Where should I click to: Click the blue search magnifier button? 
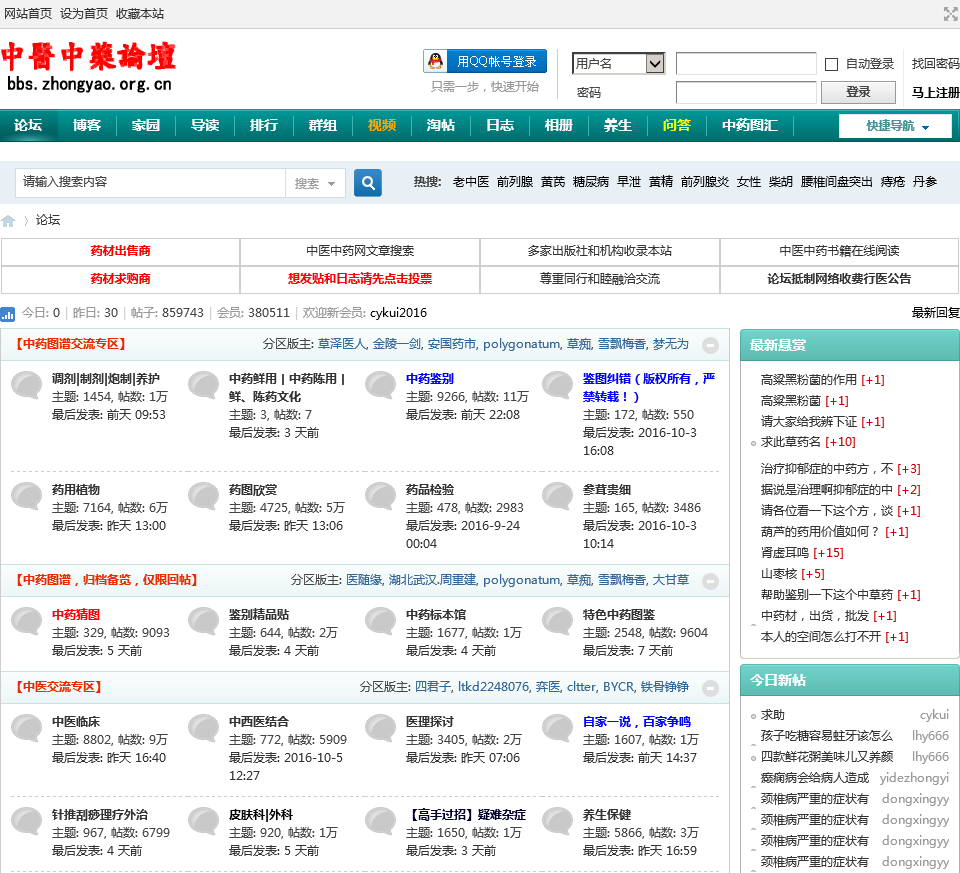368,183
